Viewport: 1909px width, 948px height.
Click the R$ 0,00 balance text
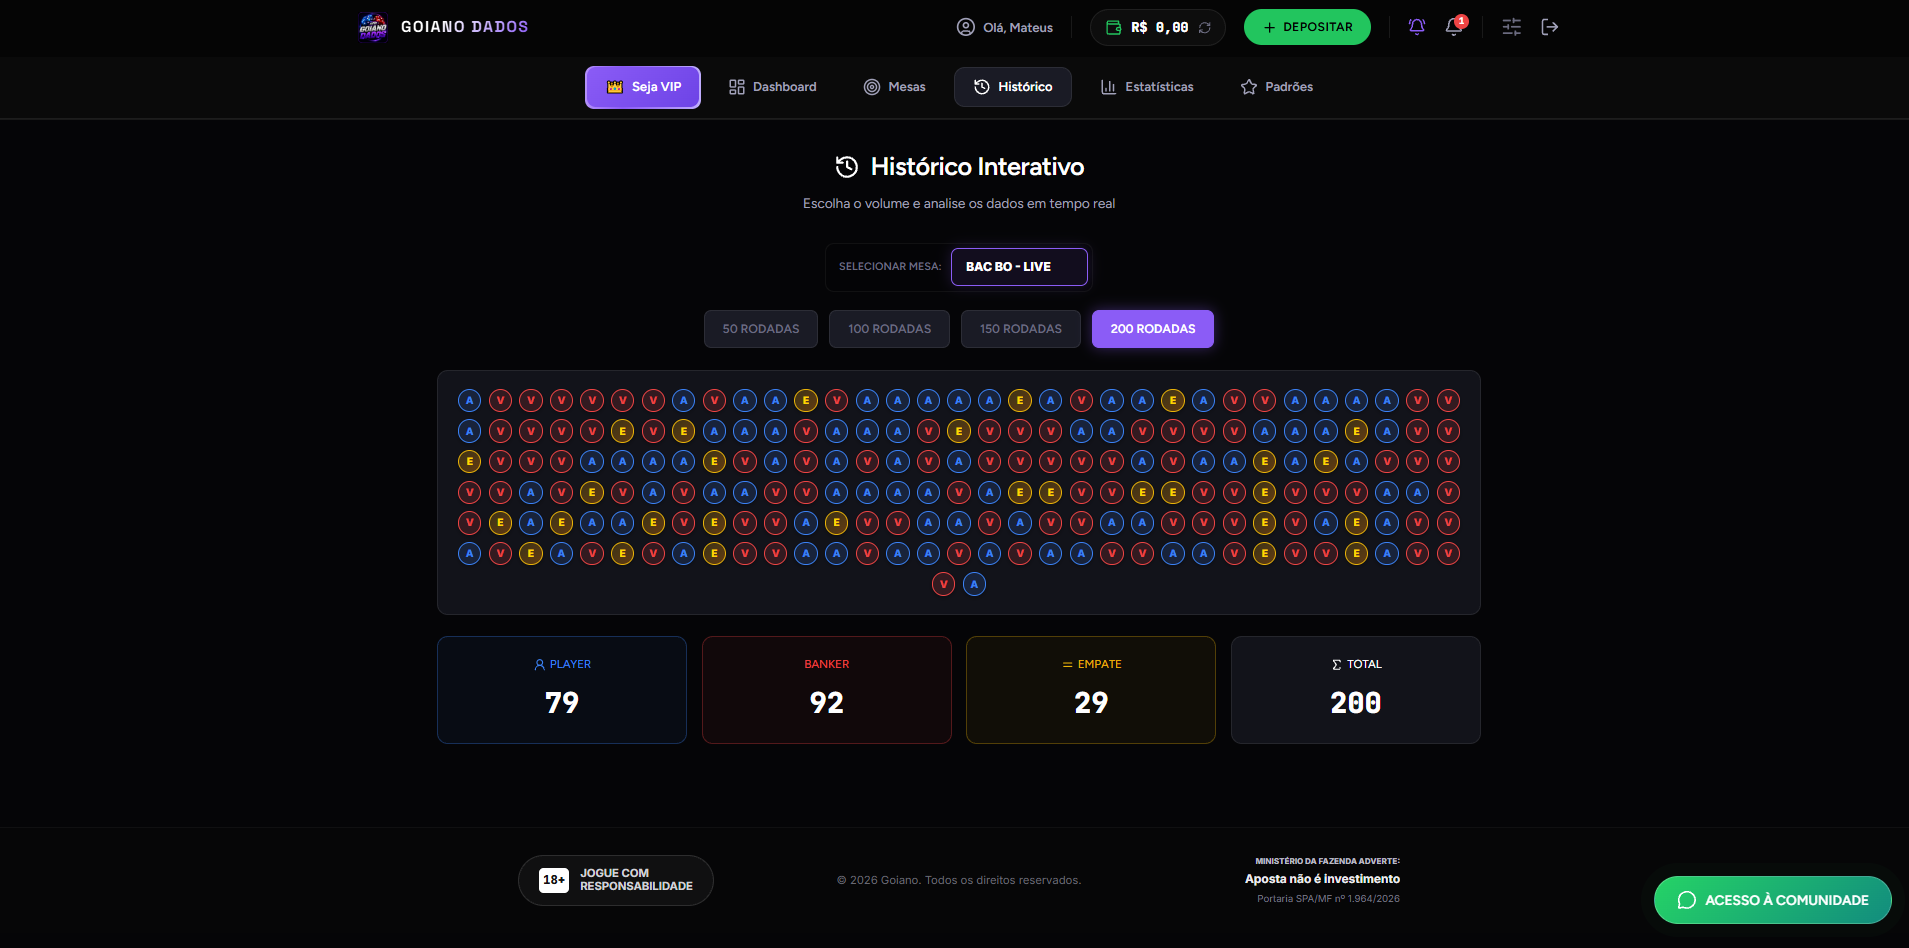(x=1160, y=28)
